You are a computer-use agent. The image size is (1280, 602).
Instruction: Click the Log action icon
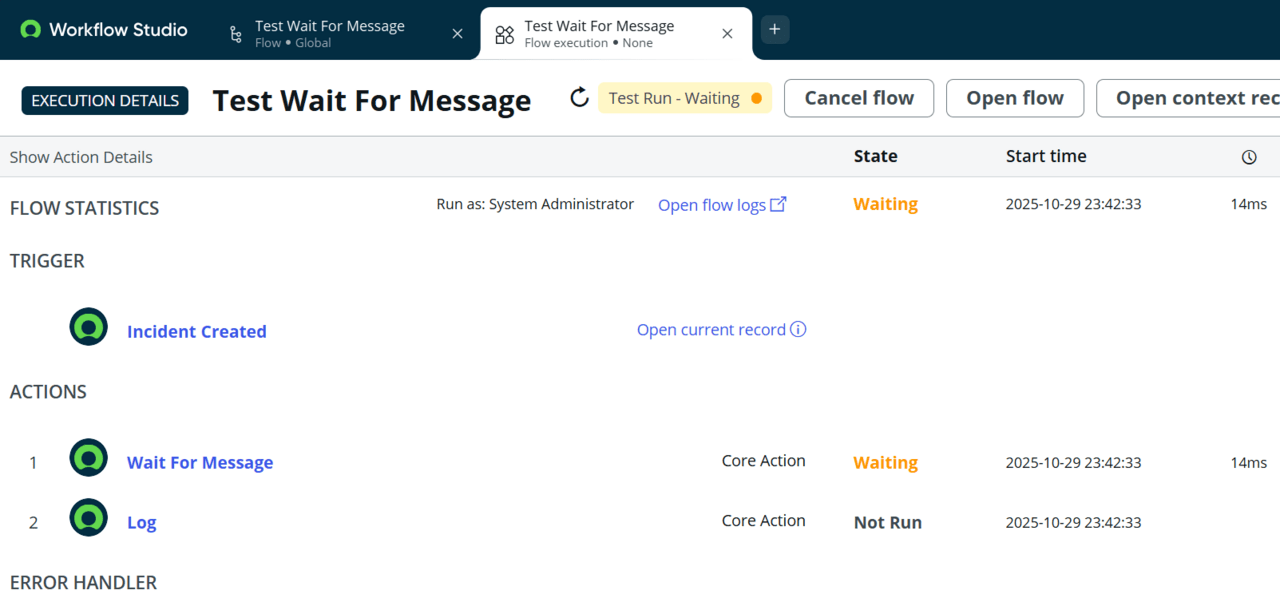point(88,518)
